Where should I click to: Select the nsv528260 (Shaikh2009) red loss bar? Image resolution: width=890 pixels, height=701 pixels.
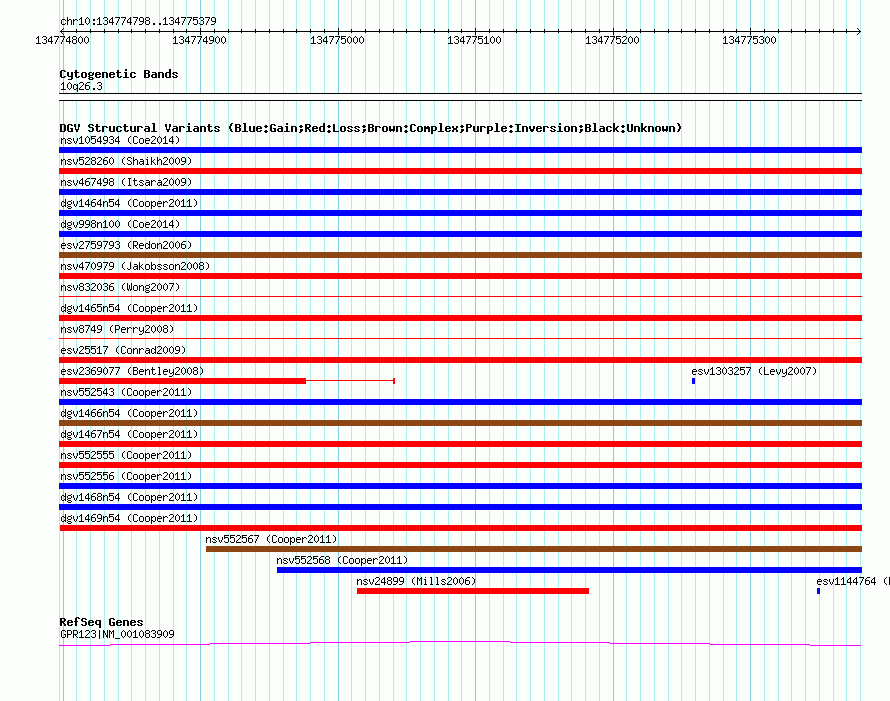[460, 171]
